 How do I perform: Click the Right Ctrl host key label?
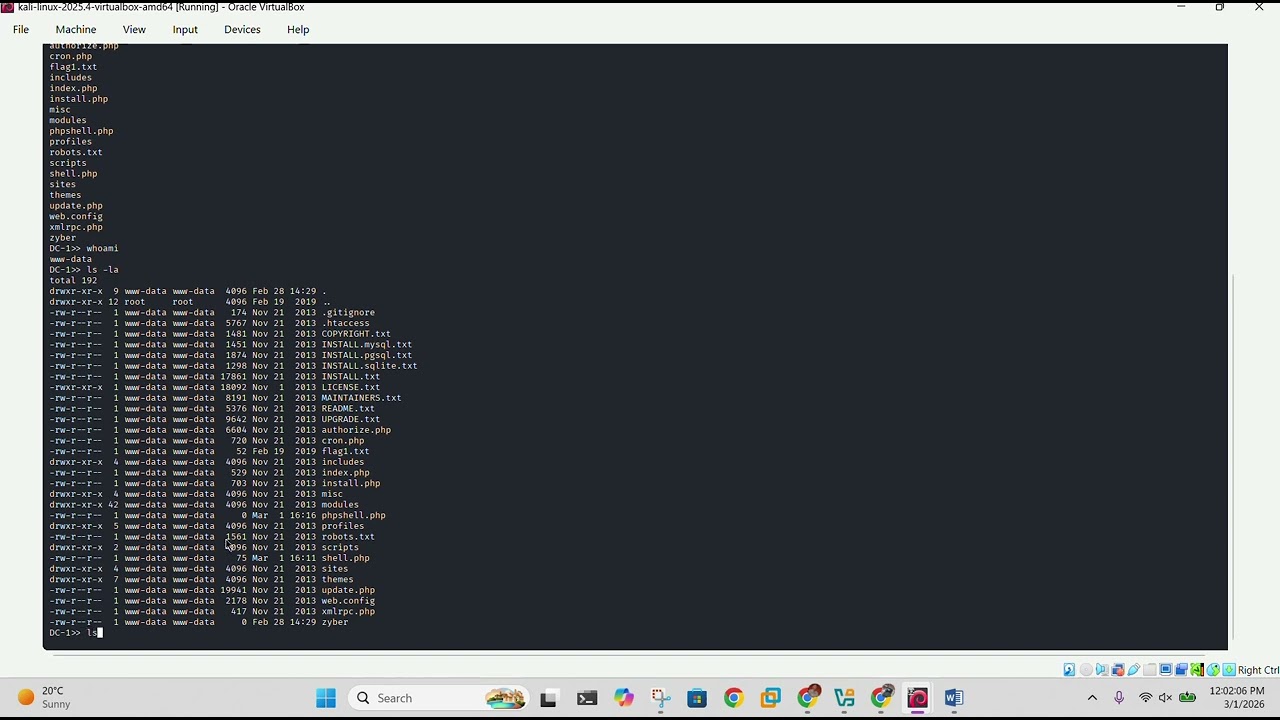[x=1259, y=670]
